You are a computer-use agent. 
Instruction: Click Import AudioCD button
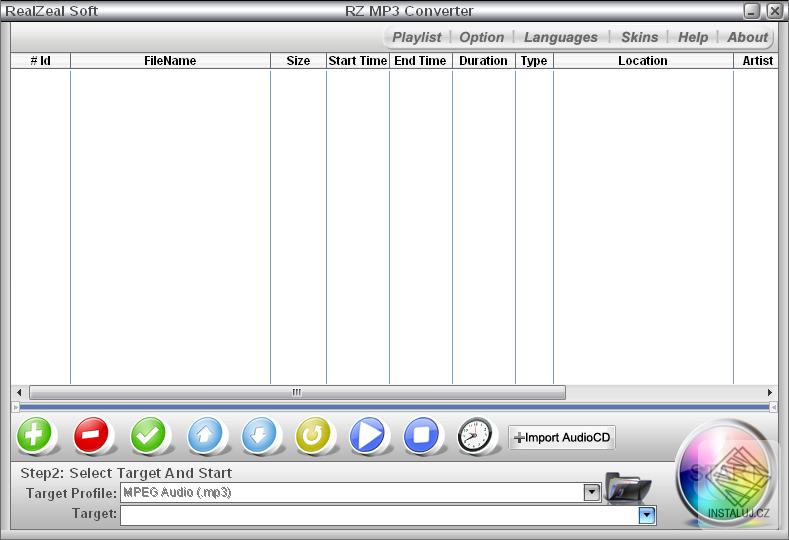pyautogui.click(x=562, y=437)
